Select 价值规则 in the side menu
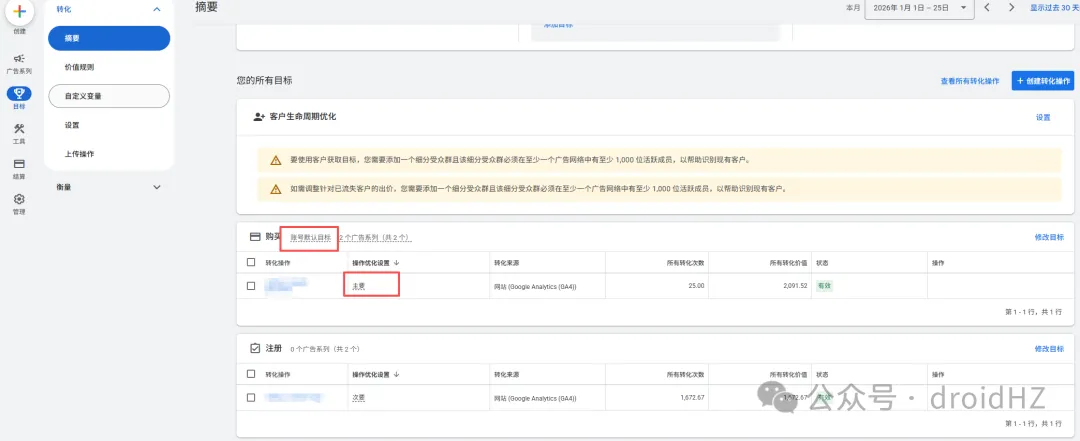The image size is (1080, 441). (x=79, y=67)
